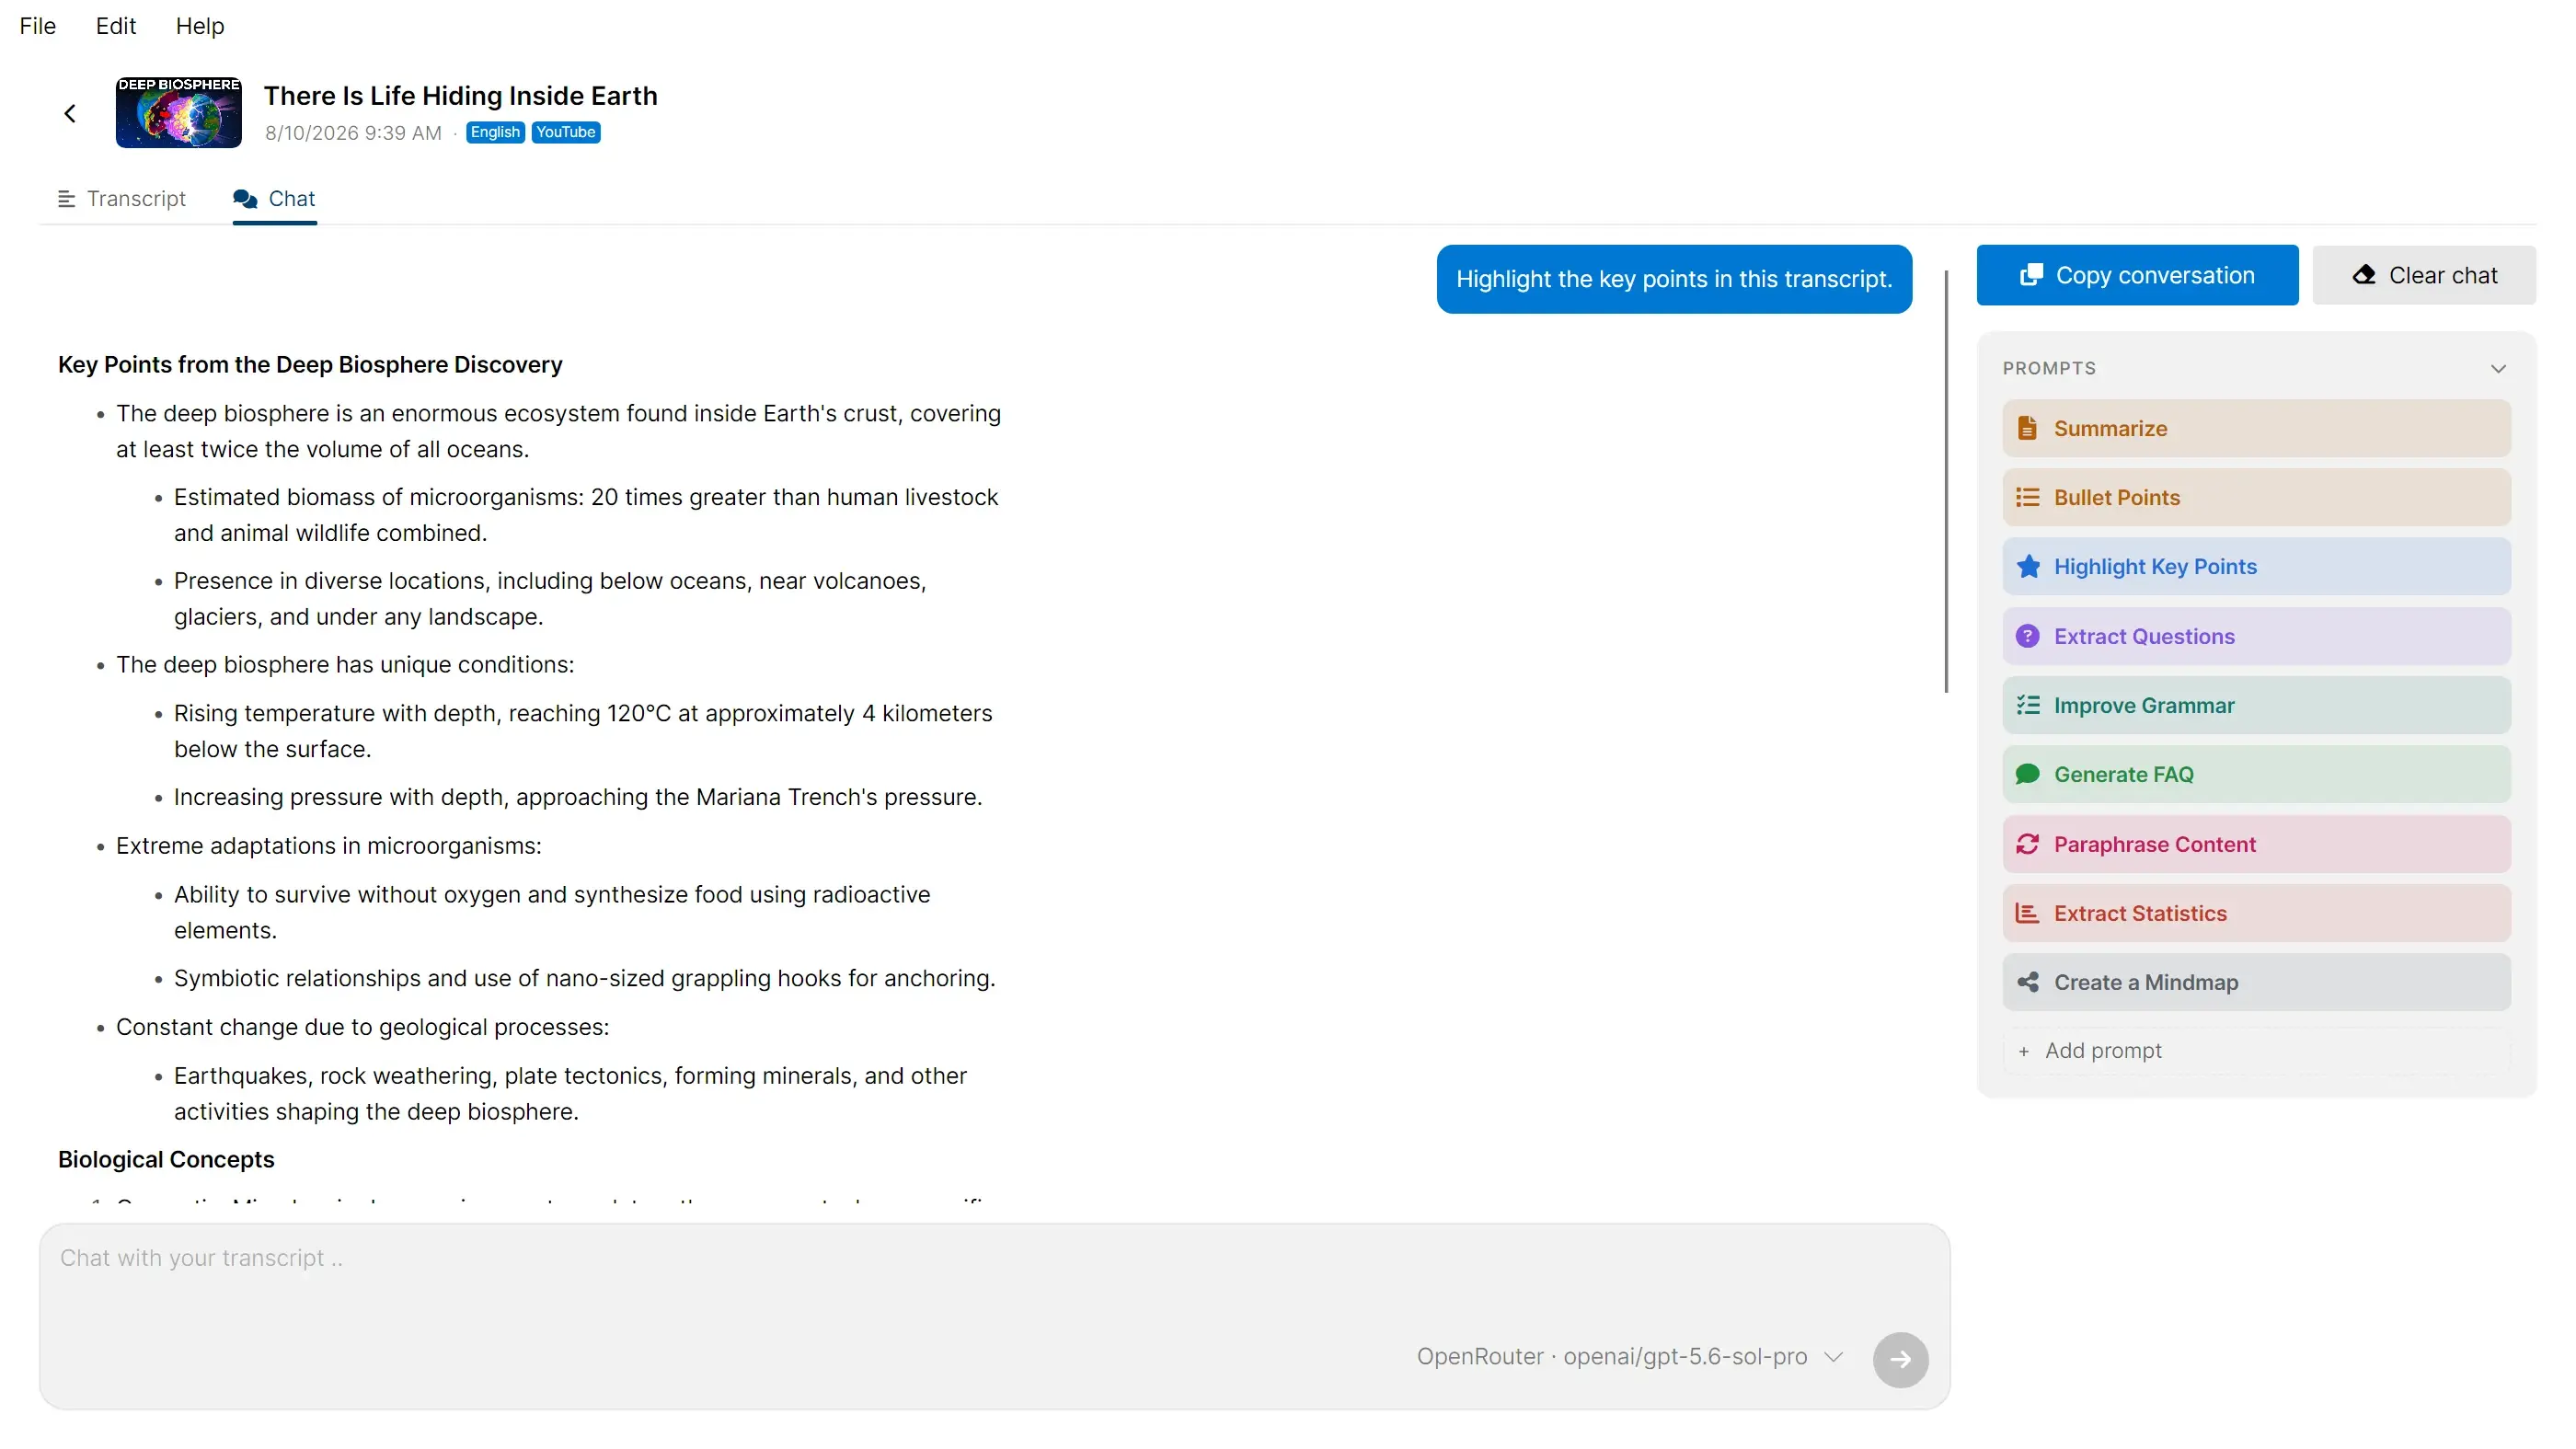
Task: Click the bullet The deep biosphere has unique conditions
Action: [345, 665]
